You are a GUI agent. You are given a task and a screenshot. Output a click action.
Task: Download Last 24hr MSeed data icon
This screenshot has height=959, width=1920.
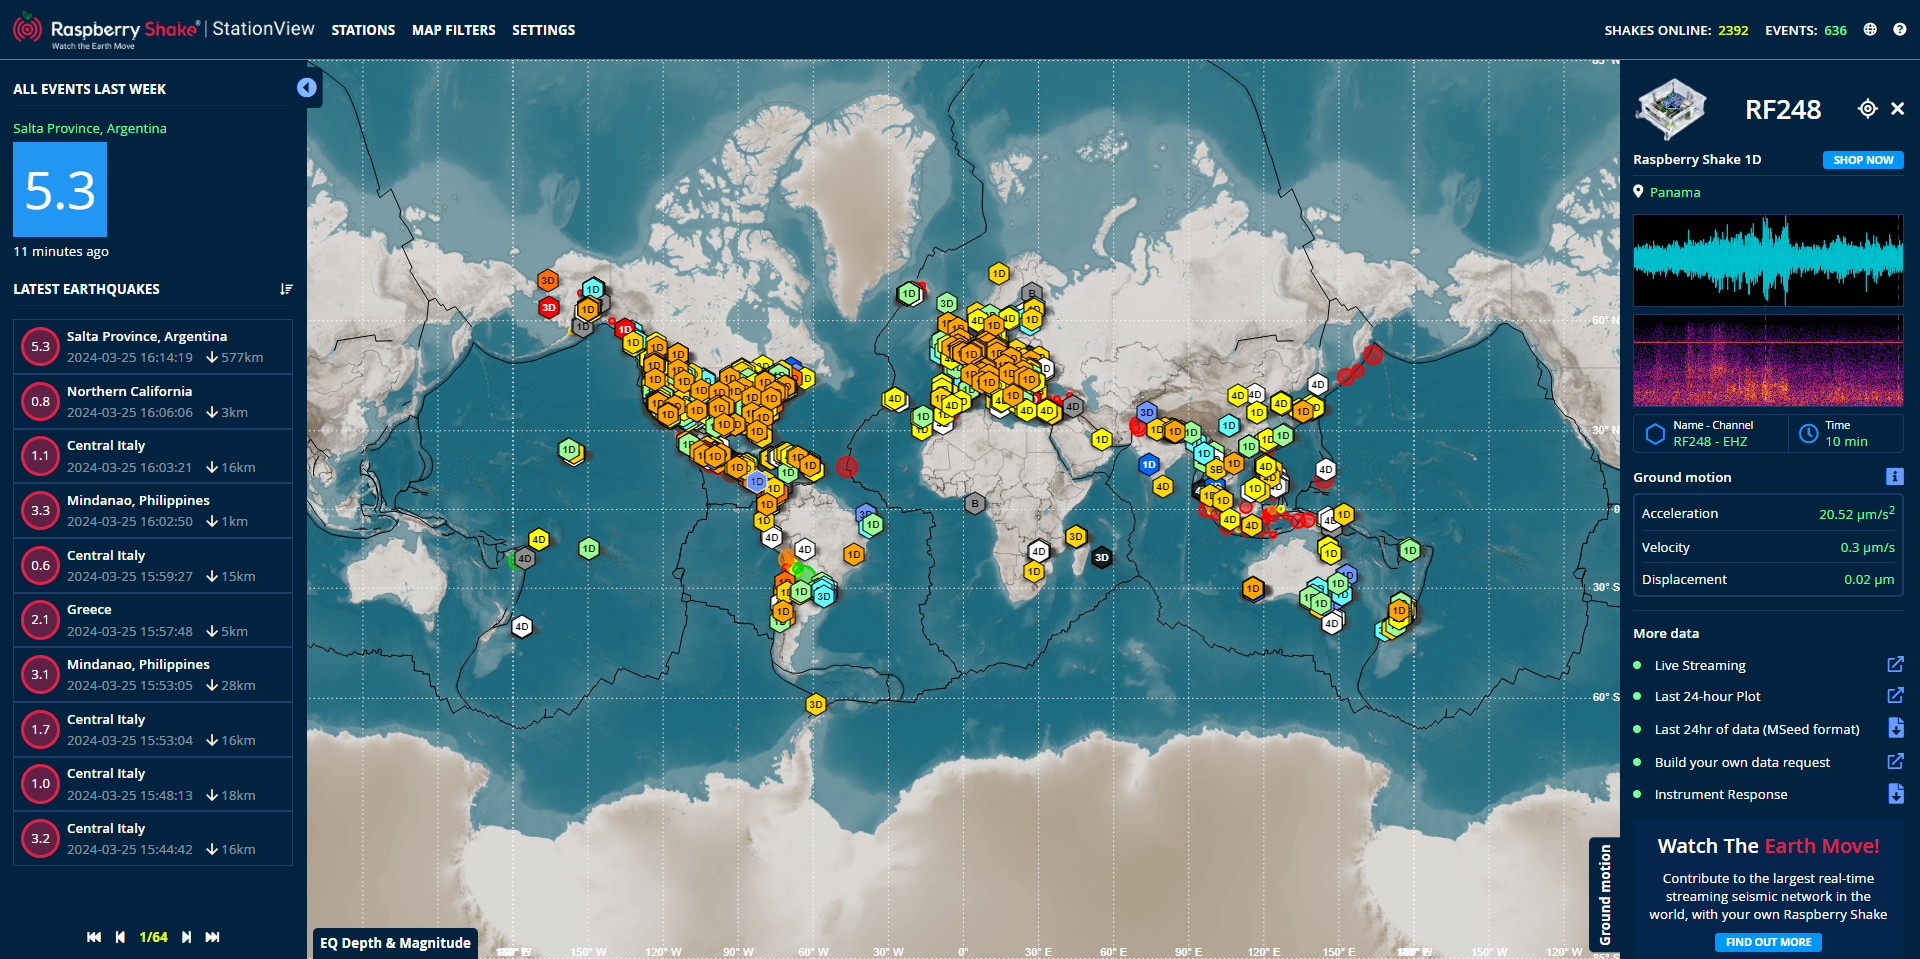(x=1895, y=728)
